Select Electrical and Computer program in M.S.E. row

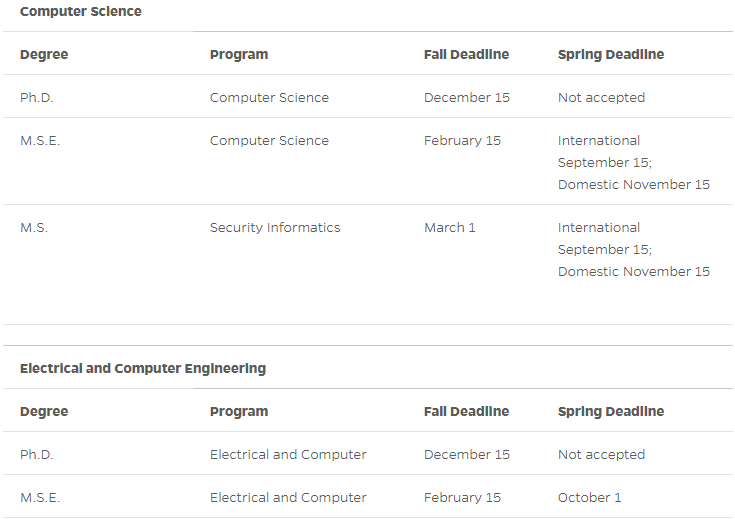pyautogui.click(x=288, y=497)
